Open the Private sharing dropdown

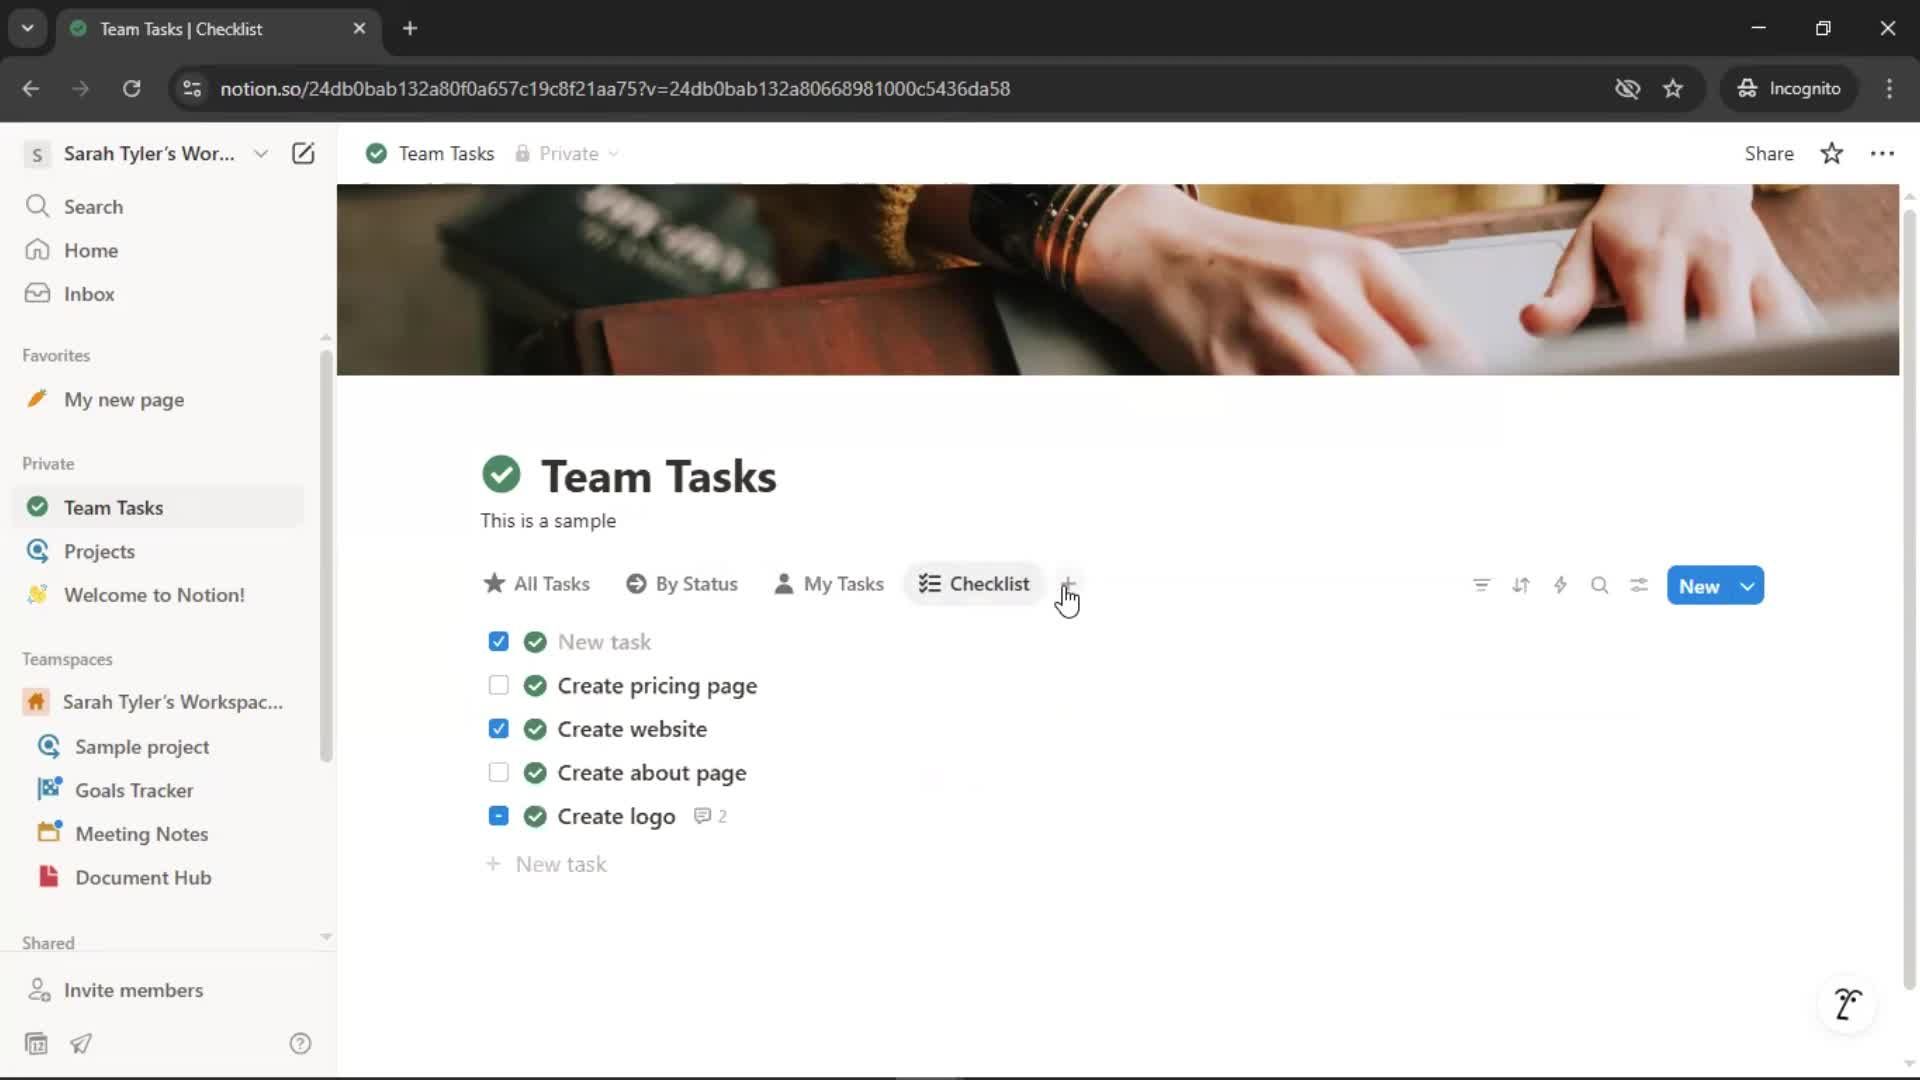point(567,153)
